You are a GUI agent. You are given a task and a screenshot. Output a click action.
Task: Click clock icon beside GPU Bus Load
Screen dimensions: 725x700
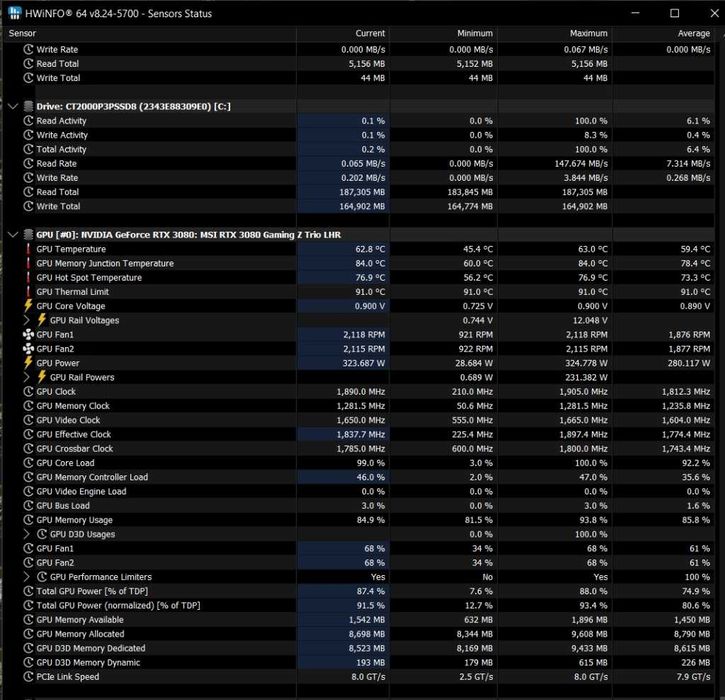click(28, 505)
